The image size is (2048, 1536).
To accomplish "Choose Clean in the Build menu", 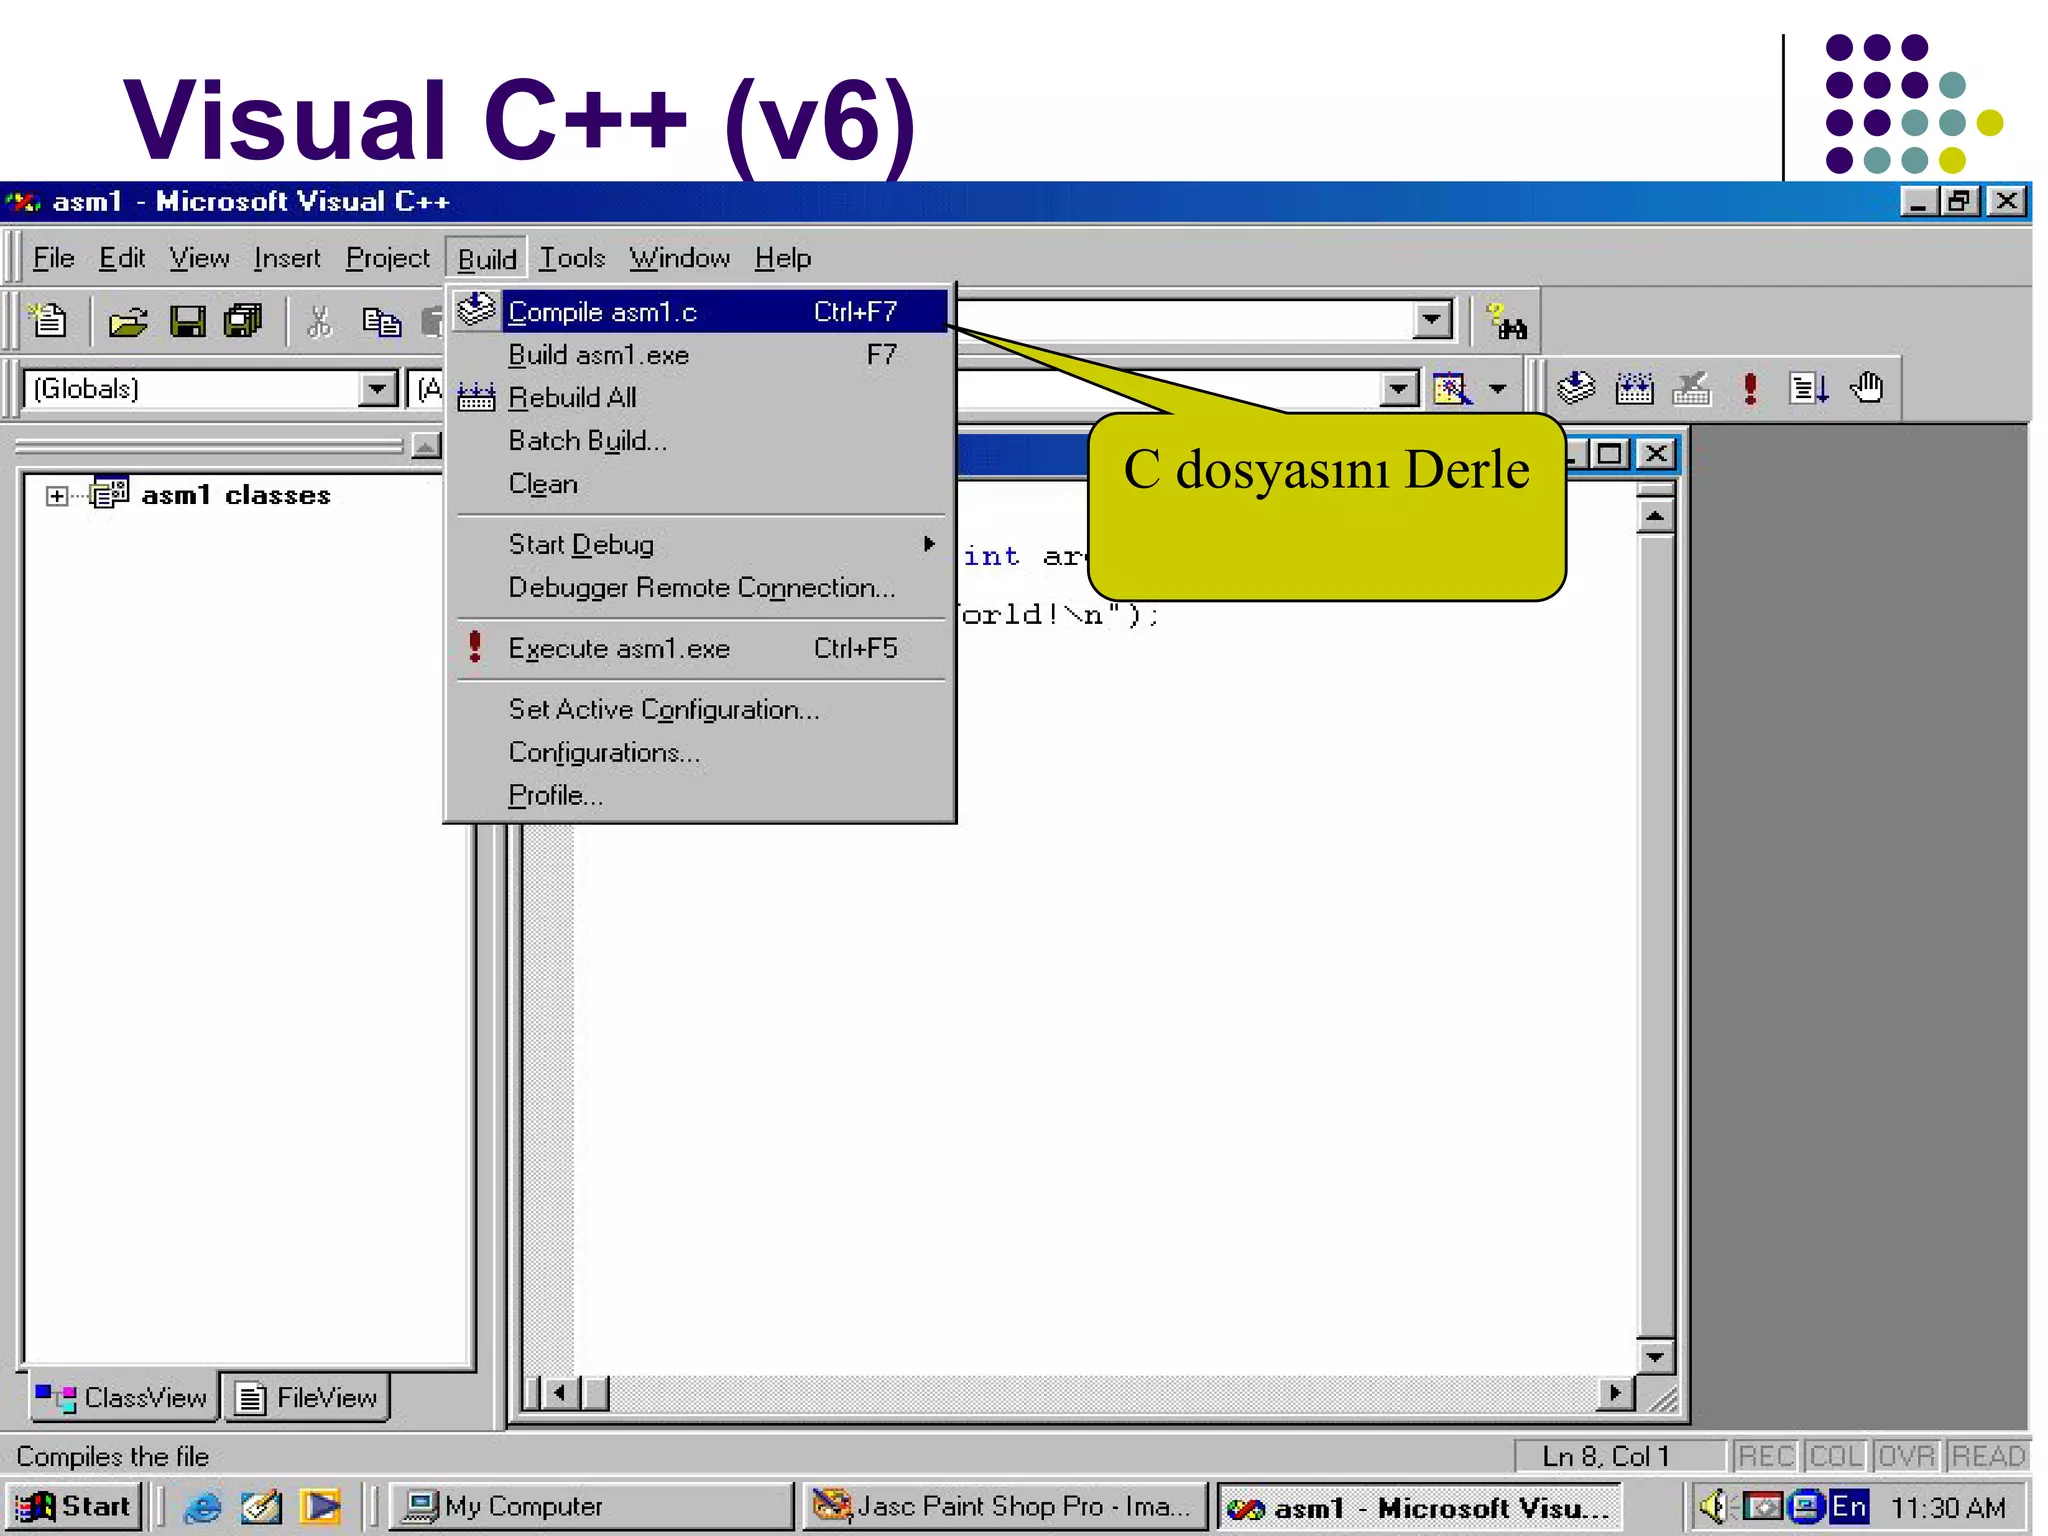I will (x=700, y=484).
